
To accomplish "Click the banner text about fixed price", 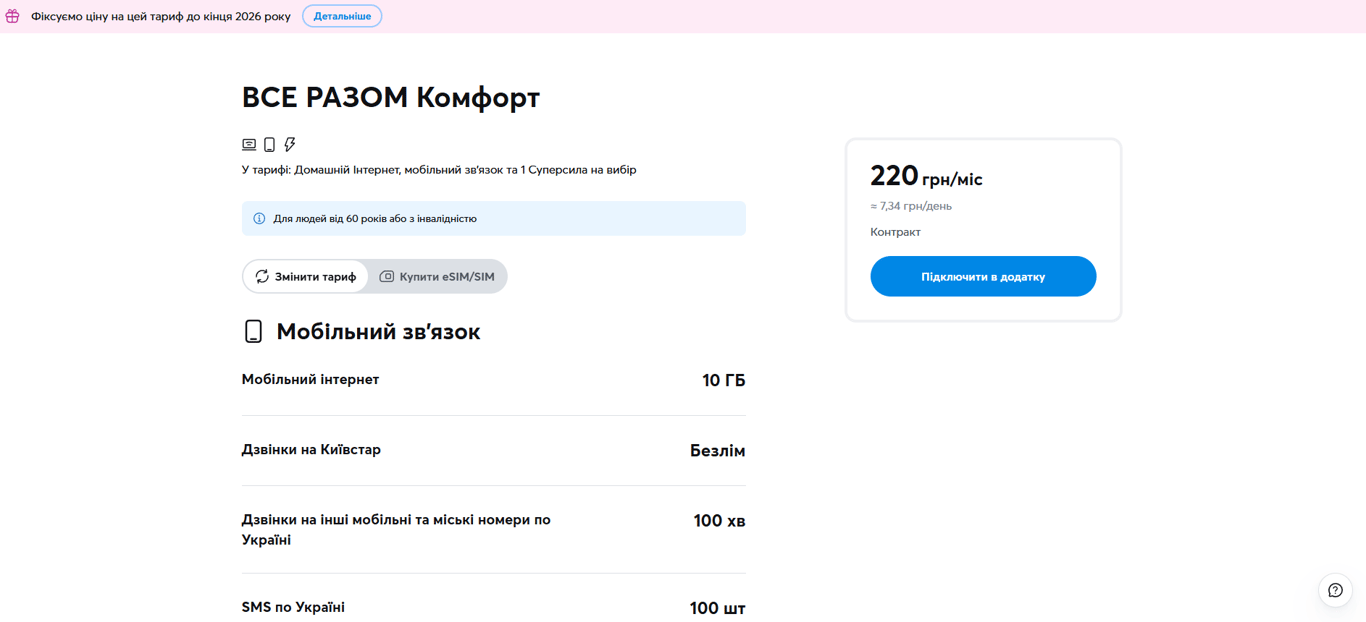I will [x=161, y=17].
